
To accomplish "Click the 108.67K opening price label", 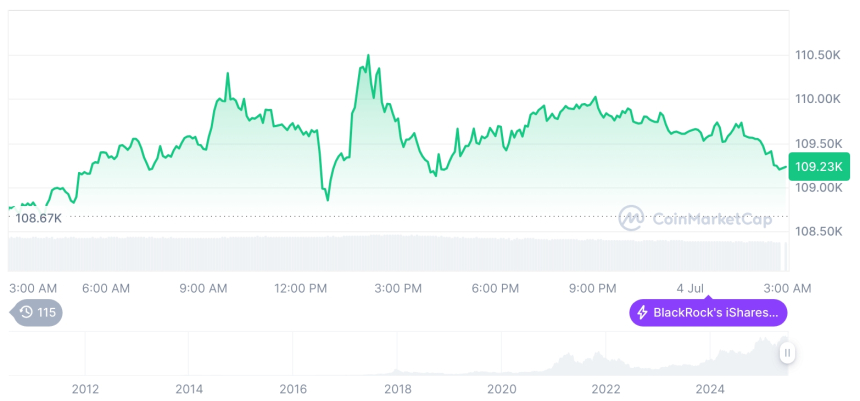I will pos(38,217).
